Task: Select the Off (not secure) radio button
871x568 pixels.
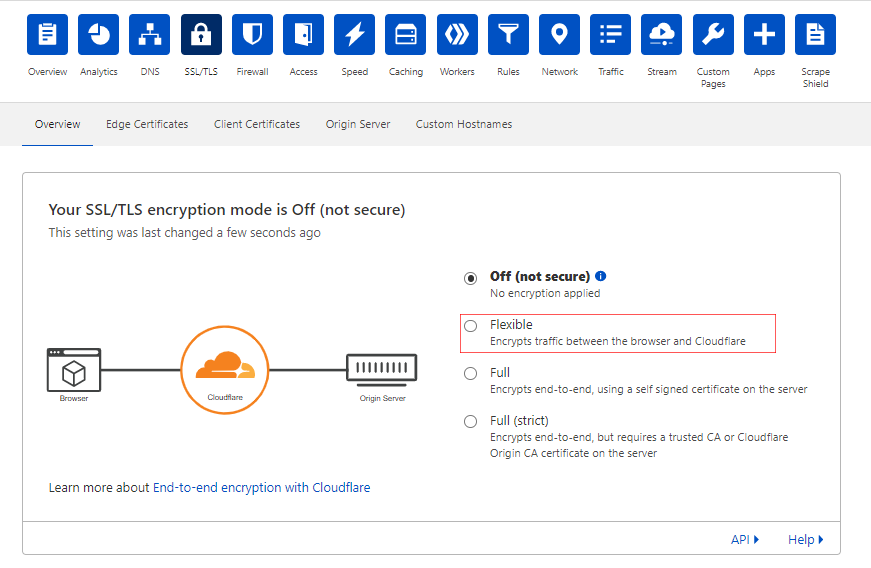Action: (x=471, y=278)
